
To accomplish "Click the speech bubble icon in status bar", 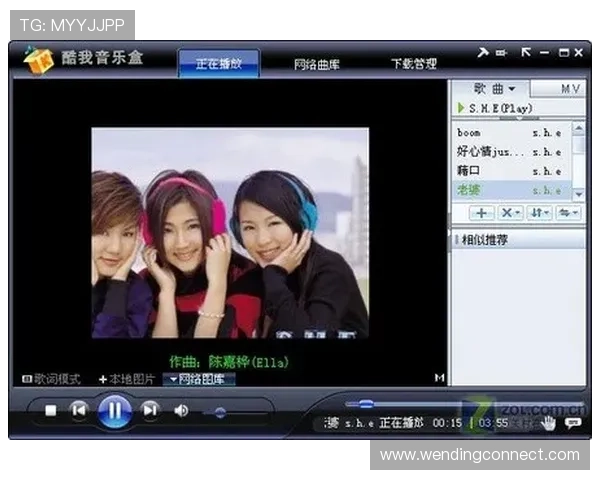I will coord(573,423).
